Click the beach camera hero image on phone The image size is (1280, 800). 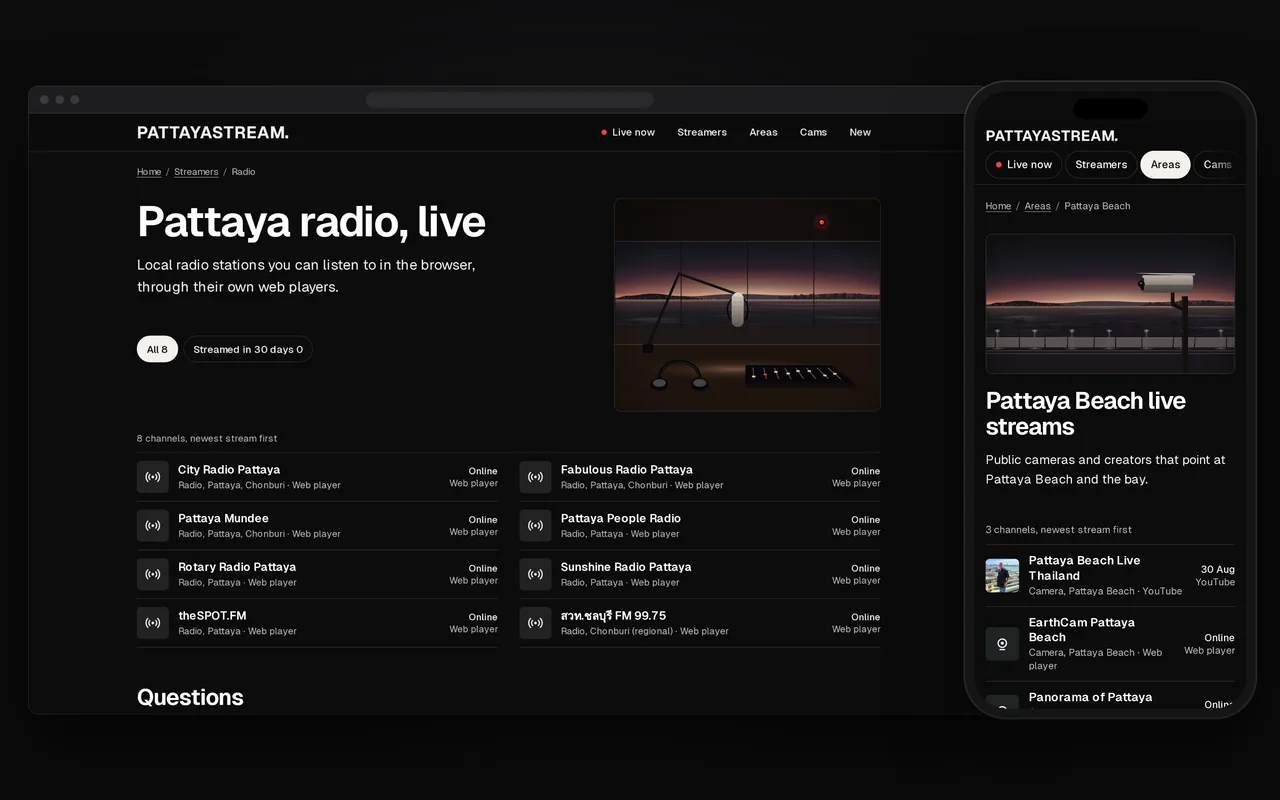pos(1110,304)
